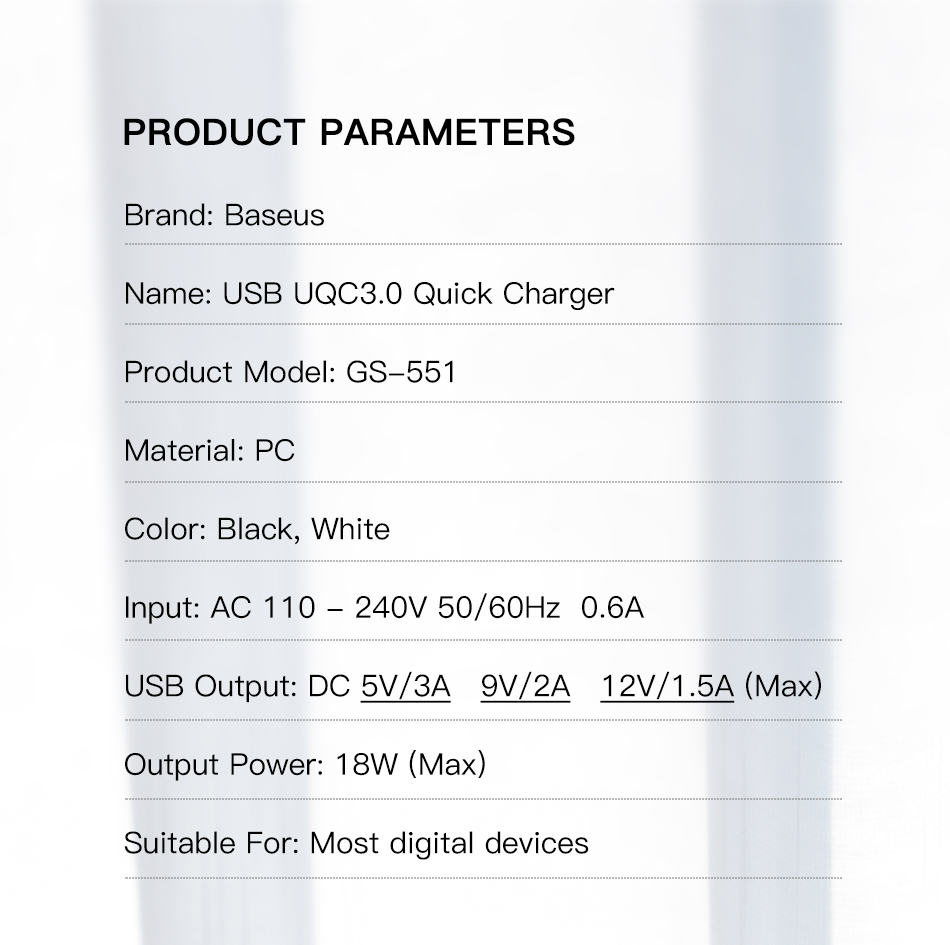Screen dimensions: 950x945
Task: Click Suitable For: Most digital devices
Action: [356, 843]
